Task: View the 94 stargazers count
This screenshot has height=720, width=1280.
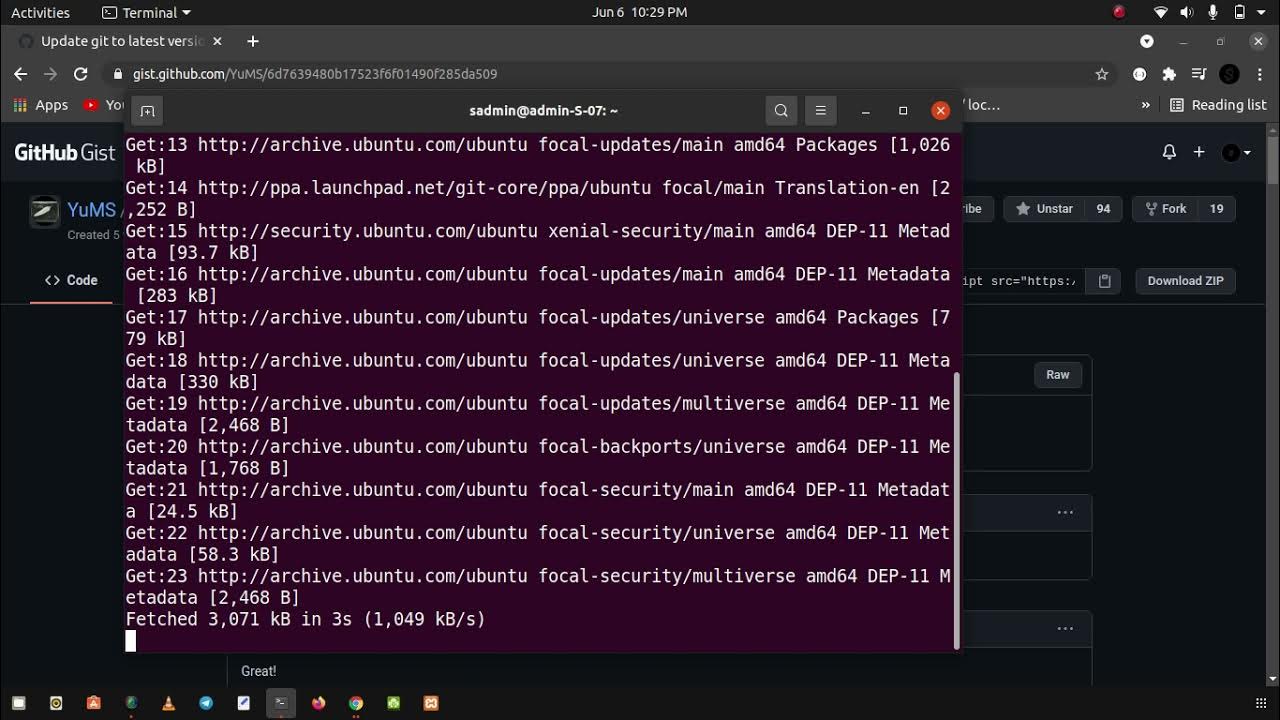Action: pos(1103,209)
